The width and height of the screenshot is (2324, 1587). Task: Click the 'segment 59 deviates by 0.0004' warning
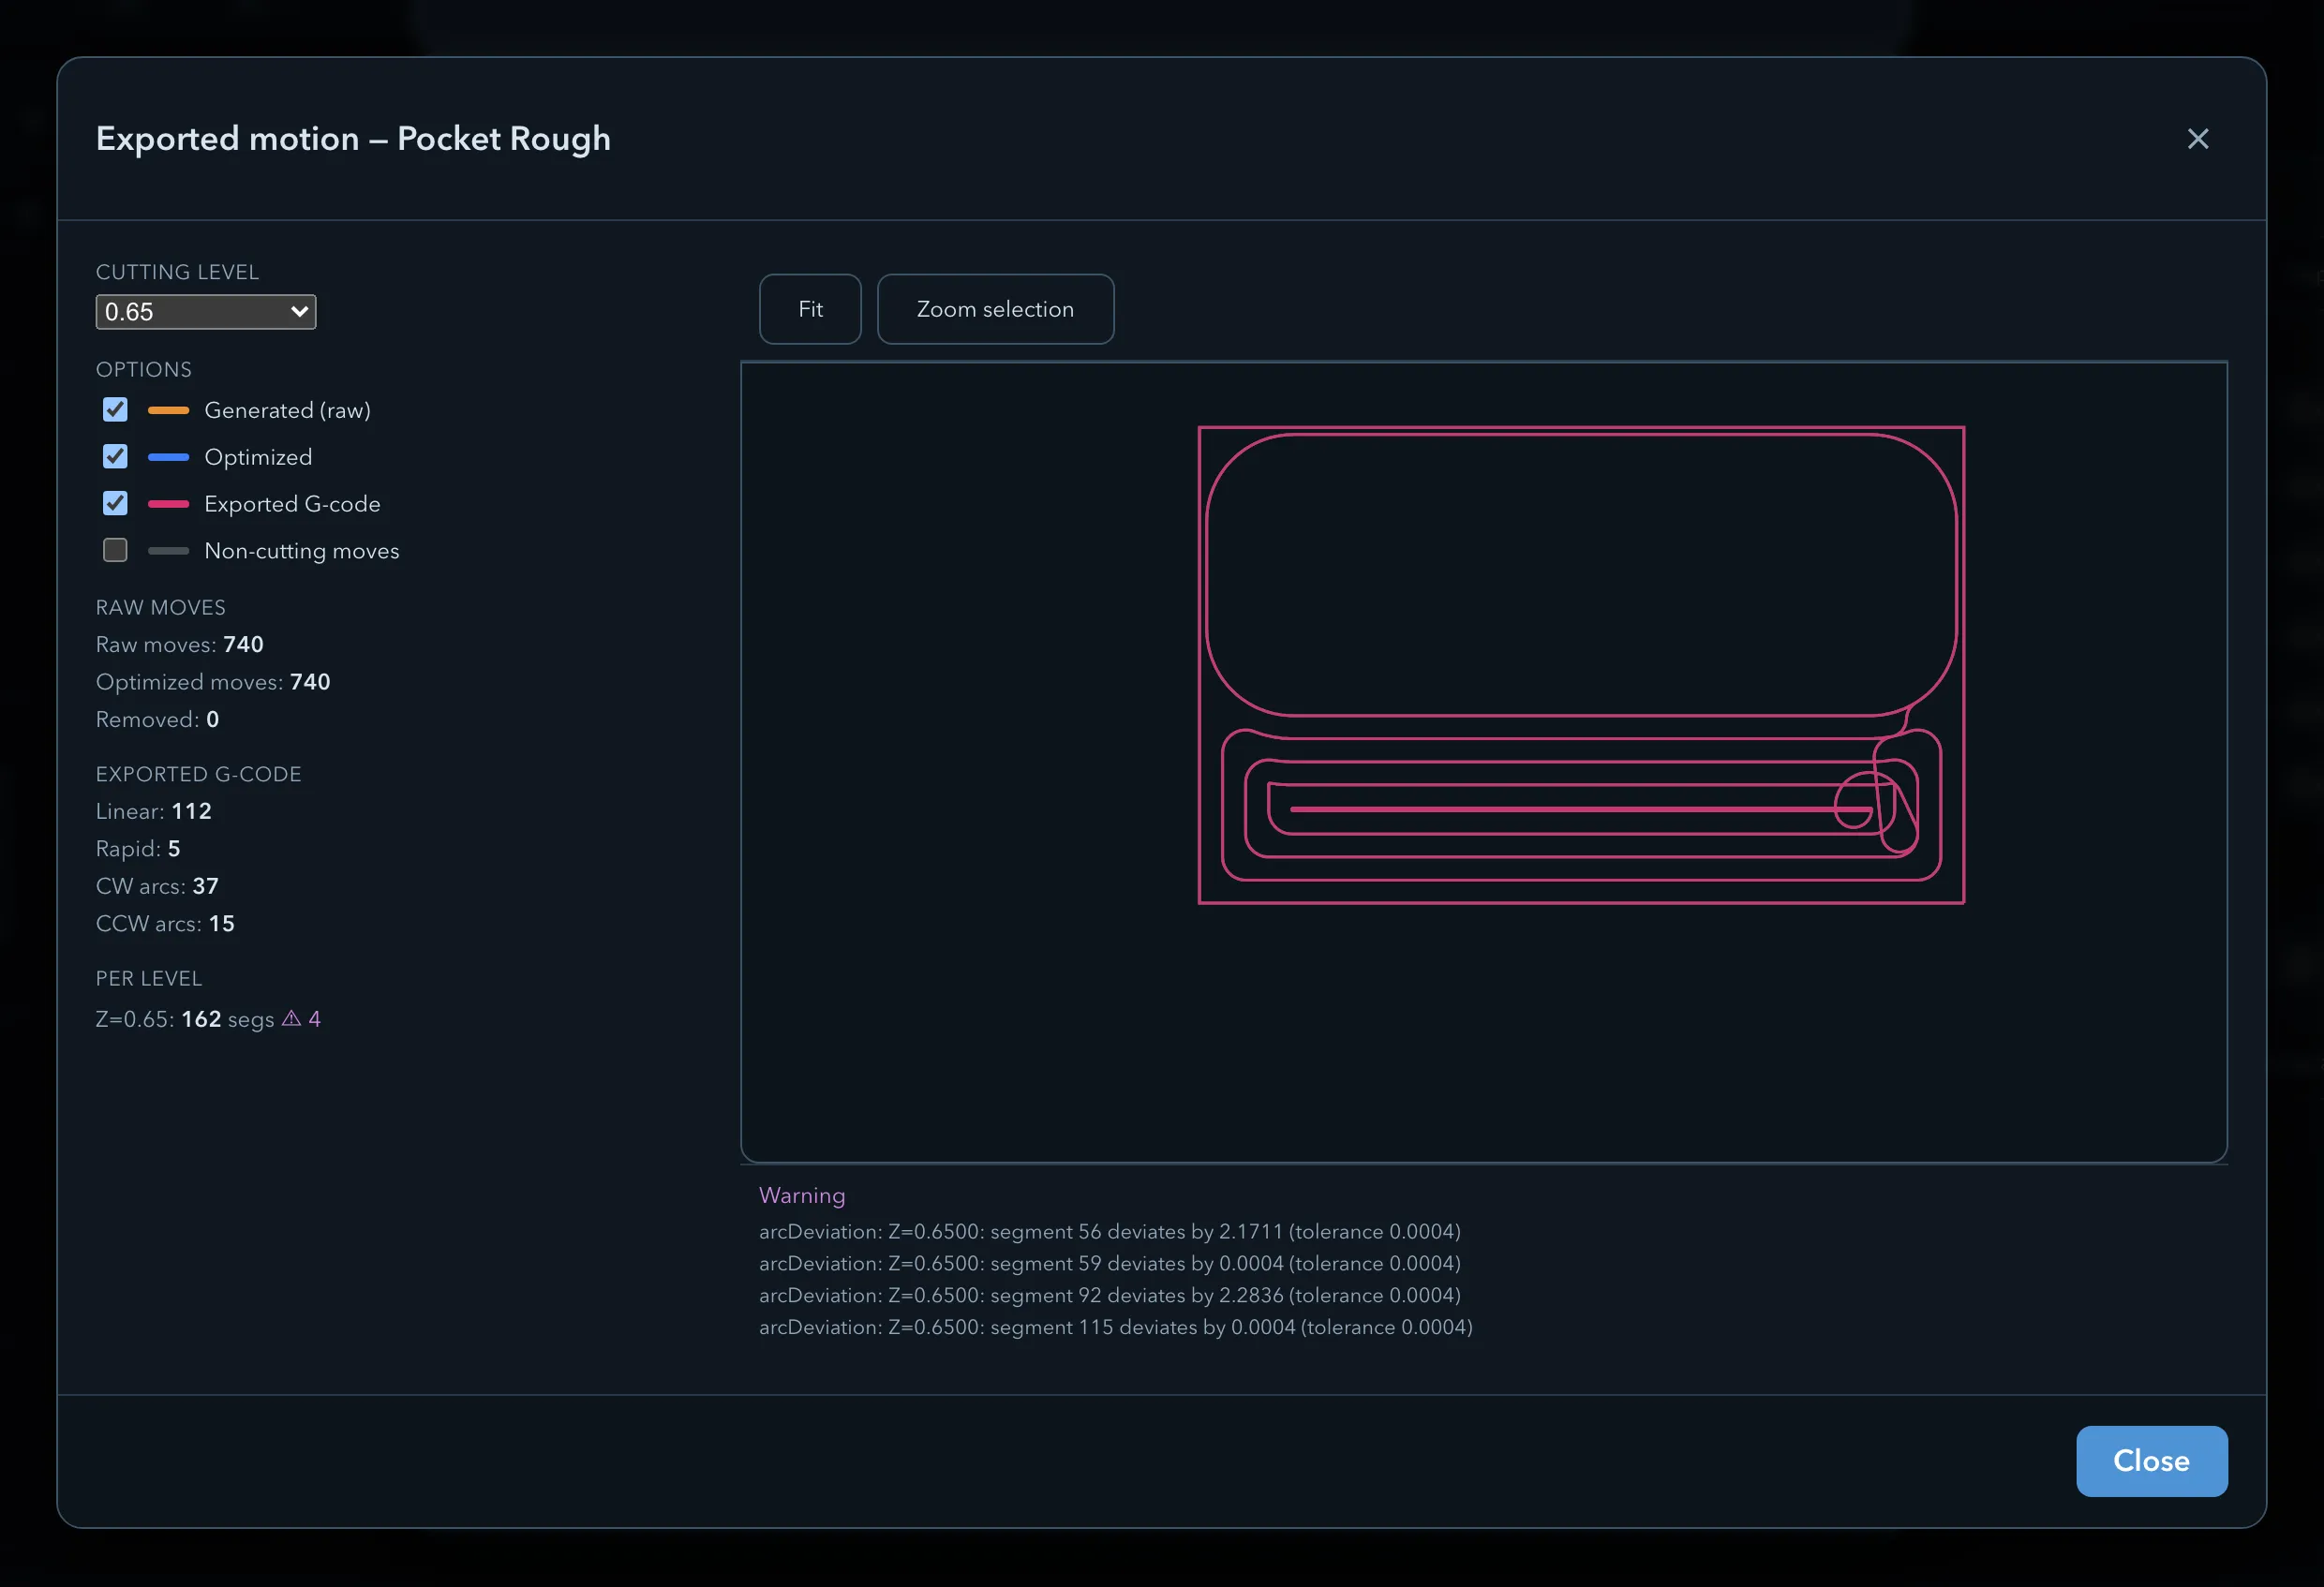pyautogui.click(x=1109, y=1263)
